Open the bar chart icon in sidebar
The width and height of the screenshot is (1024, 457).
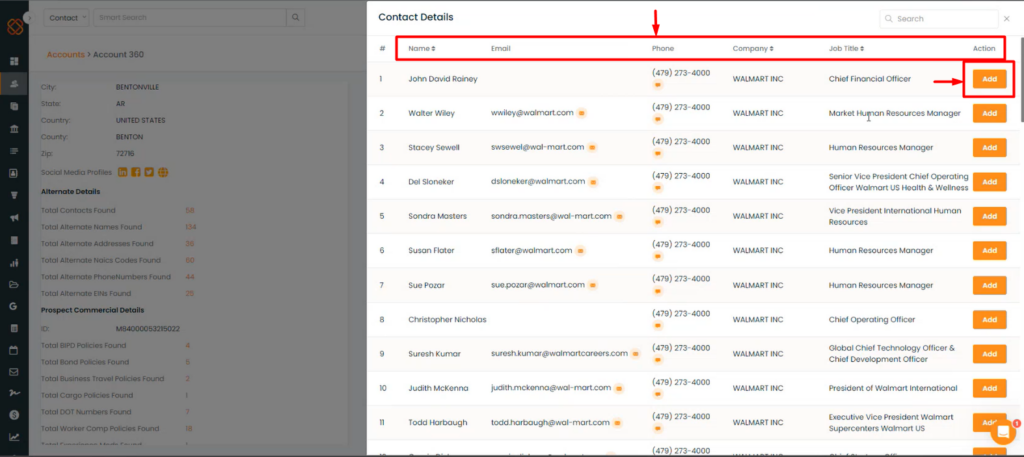coord(14,262)
